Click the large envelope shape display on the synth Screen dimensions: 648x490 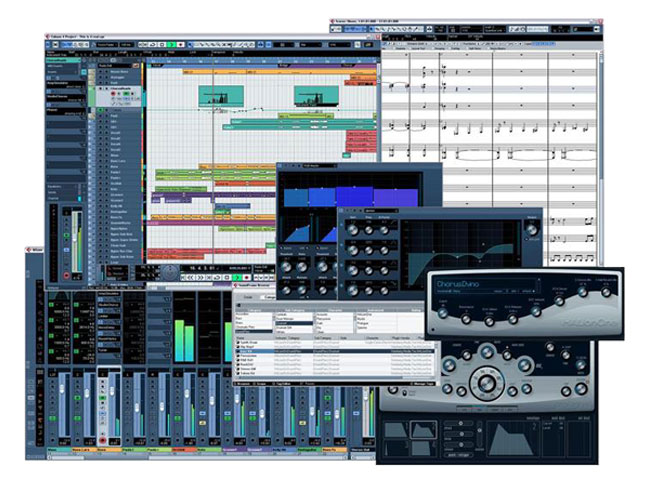(511, 438)
